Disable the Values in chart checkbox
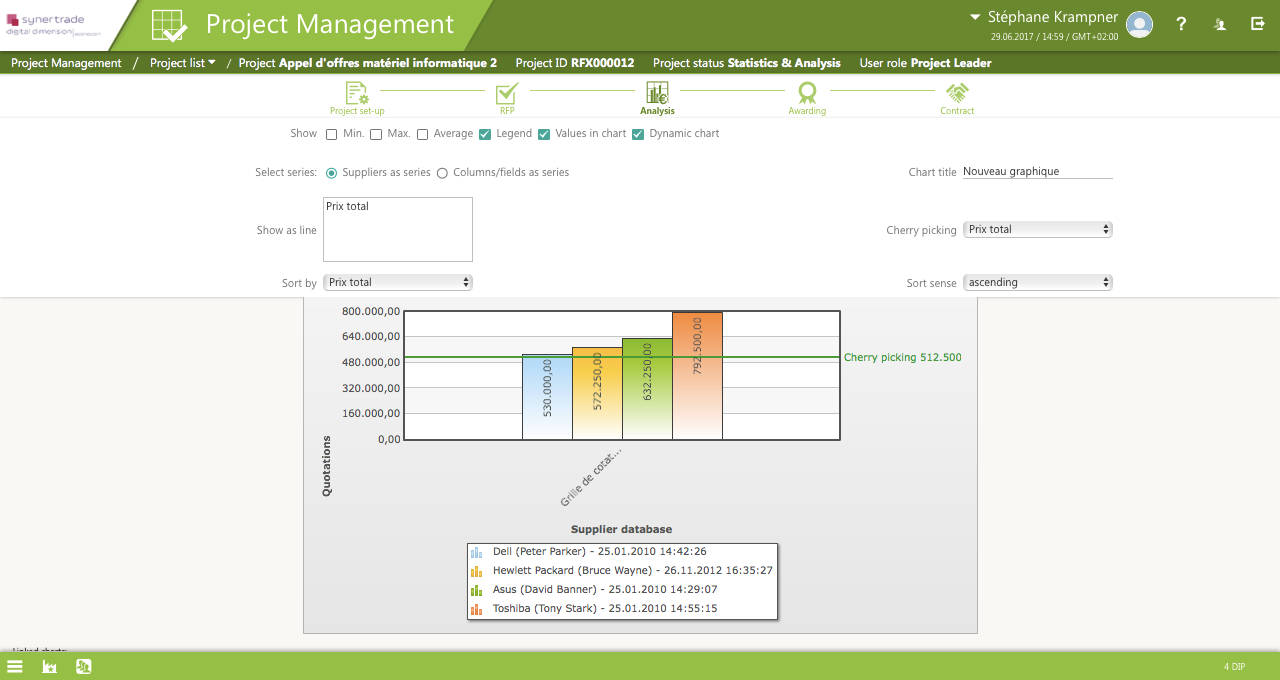 click(545, 133)
